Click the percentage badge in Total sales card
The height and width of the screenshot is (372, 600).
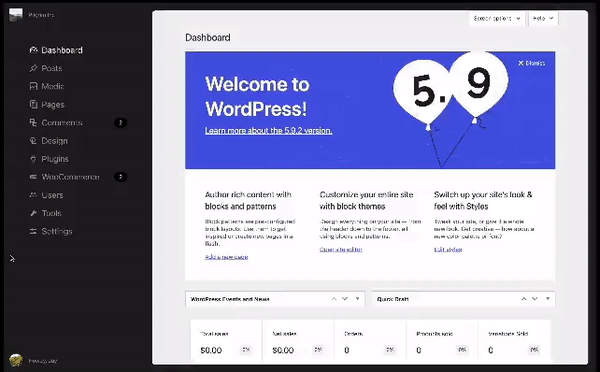[x=246, y=350]
